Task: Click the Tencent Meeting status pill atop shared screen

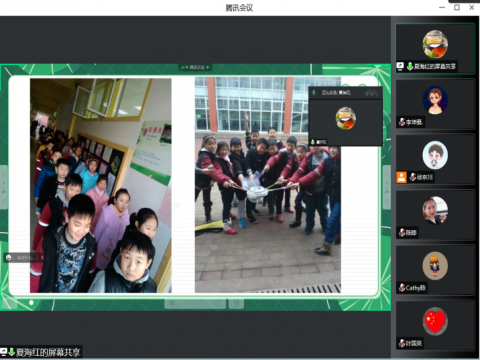Action: [195, 67]
